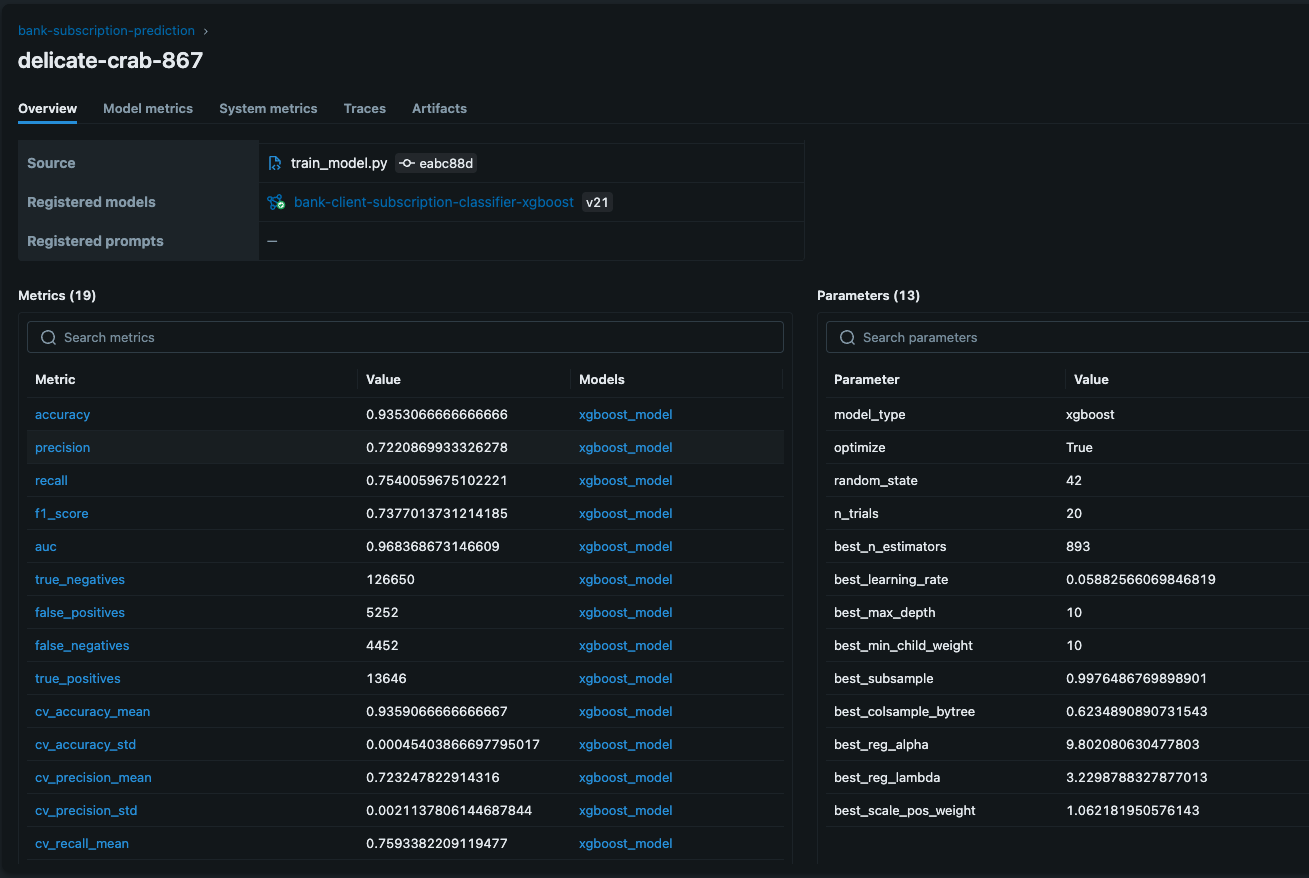The width and height of the screenshot is (1309, 878).
Task: Open the Artifacts tab
Action: [439, 108]
